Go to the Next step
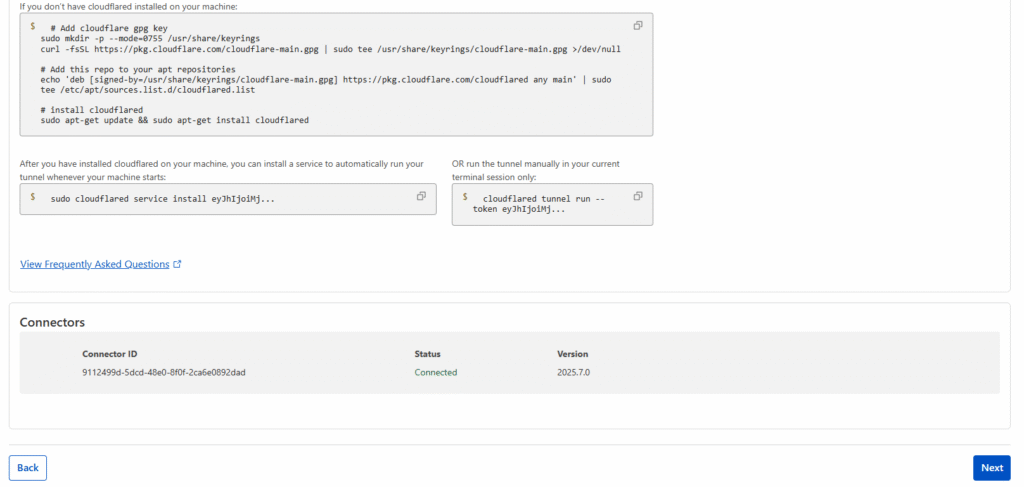Screen dimensions: 1024x487 coord(991,467)
